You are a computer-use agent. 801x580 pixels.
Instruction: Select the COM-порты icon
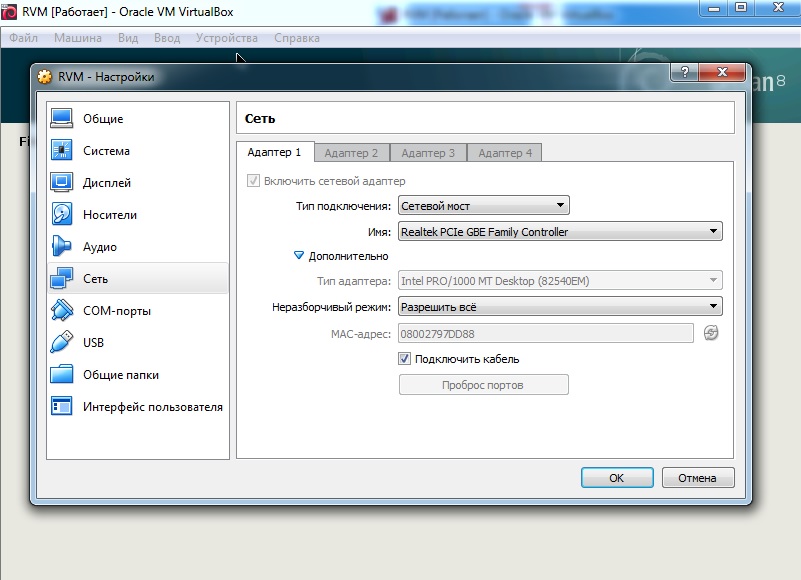click(62, 311)
